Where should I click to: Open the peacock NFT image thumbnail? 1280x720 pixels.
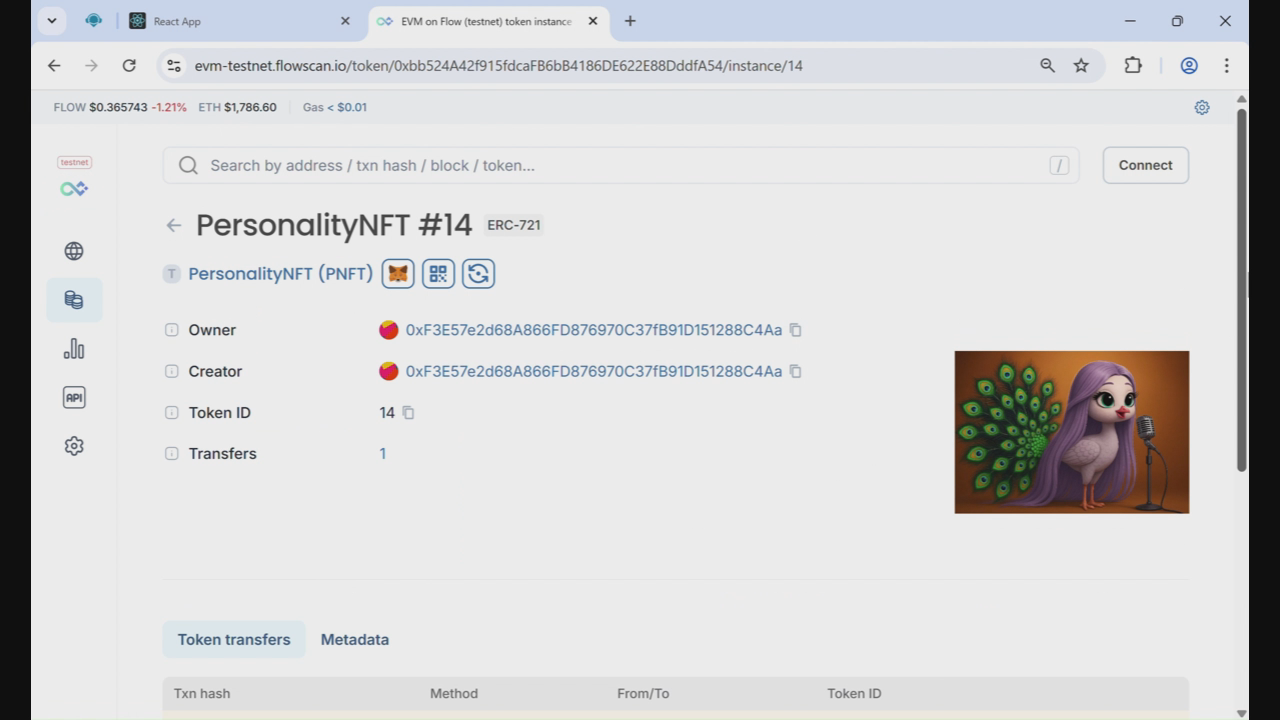tap(1072, 432)
